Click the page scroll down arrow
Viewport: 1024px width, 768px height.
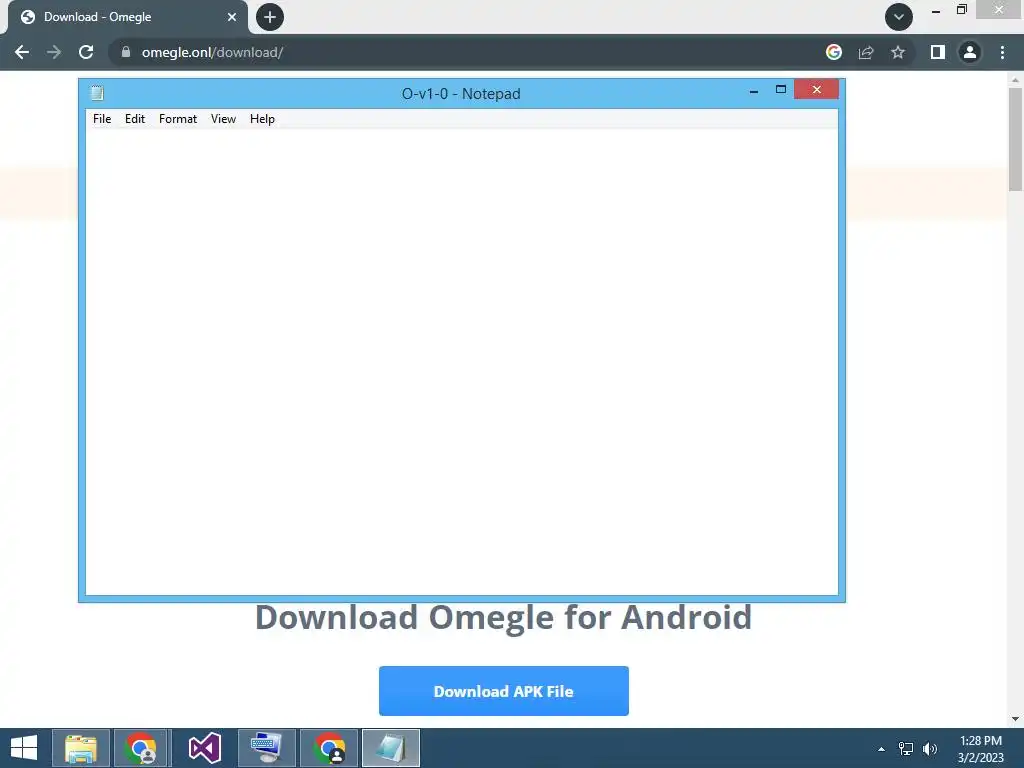point(1015,719)
